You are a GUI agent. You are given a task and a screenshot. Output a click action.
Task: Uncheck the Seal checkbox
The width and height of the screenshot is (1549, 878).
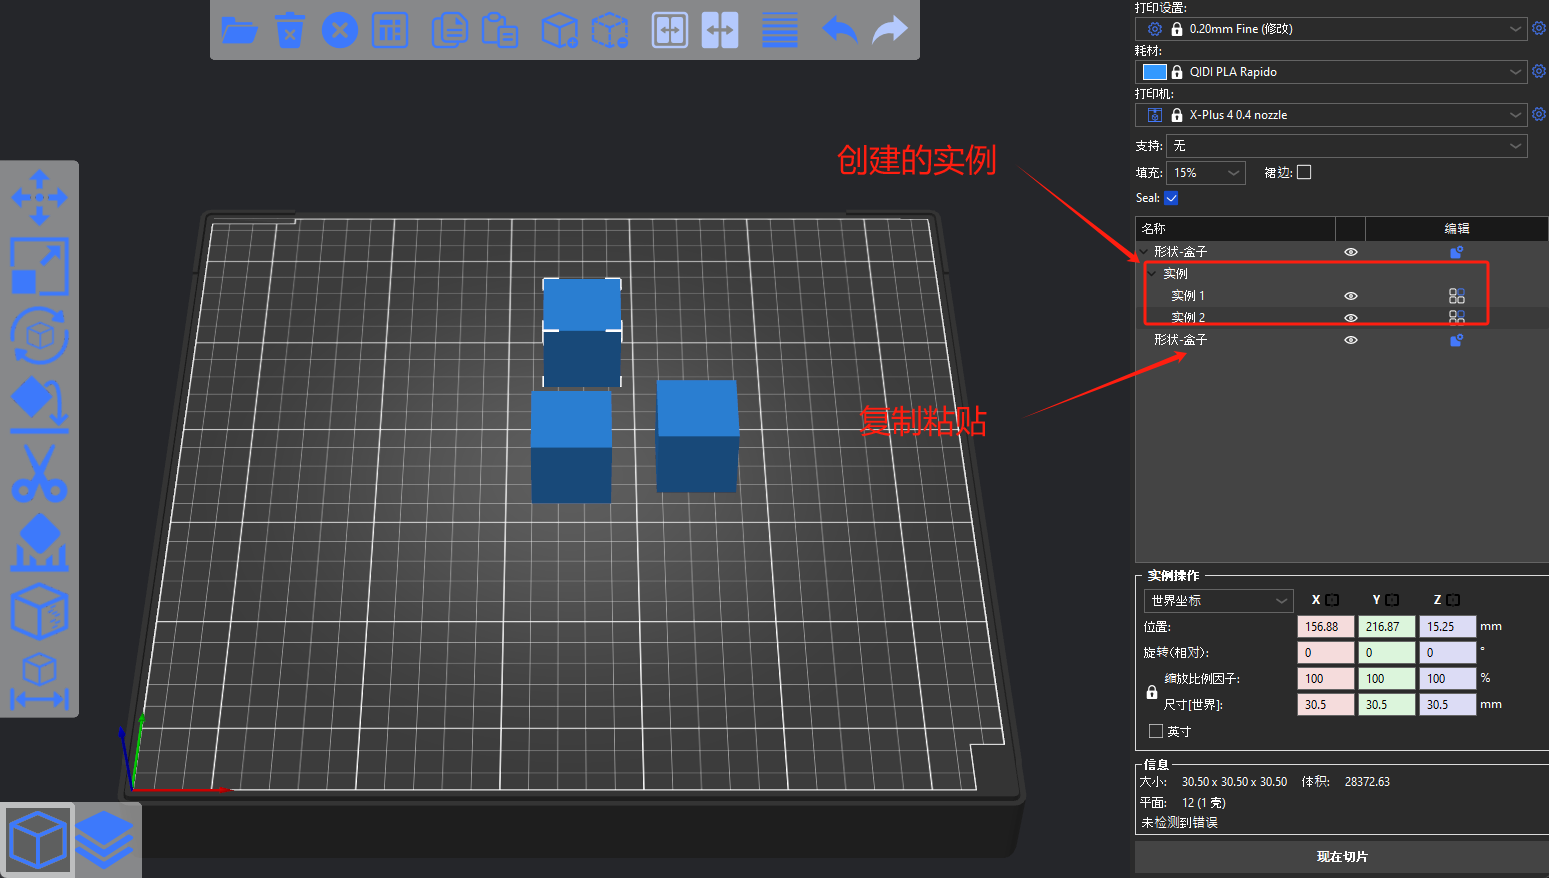1171,198
